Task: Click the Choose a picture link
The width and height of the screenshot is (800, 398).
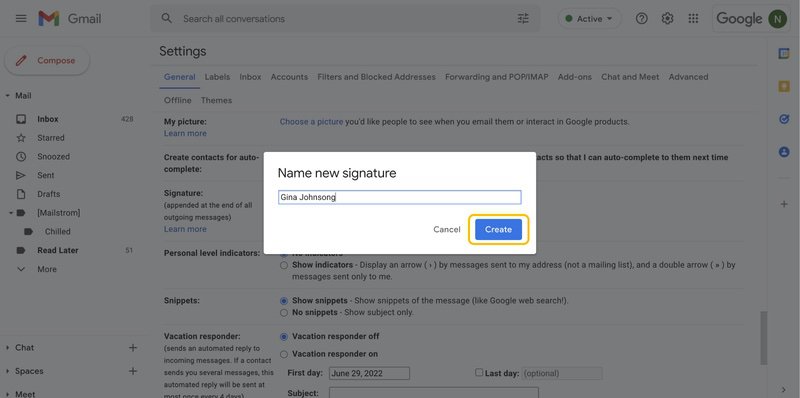Action: click(x=311, y=122)
